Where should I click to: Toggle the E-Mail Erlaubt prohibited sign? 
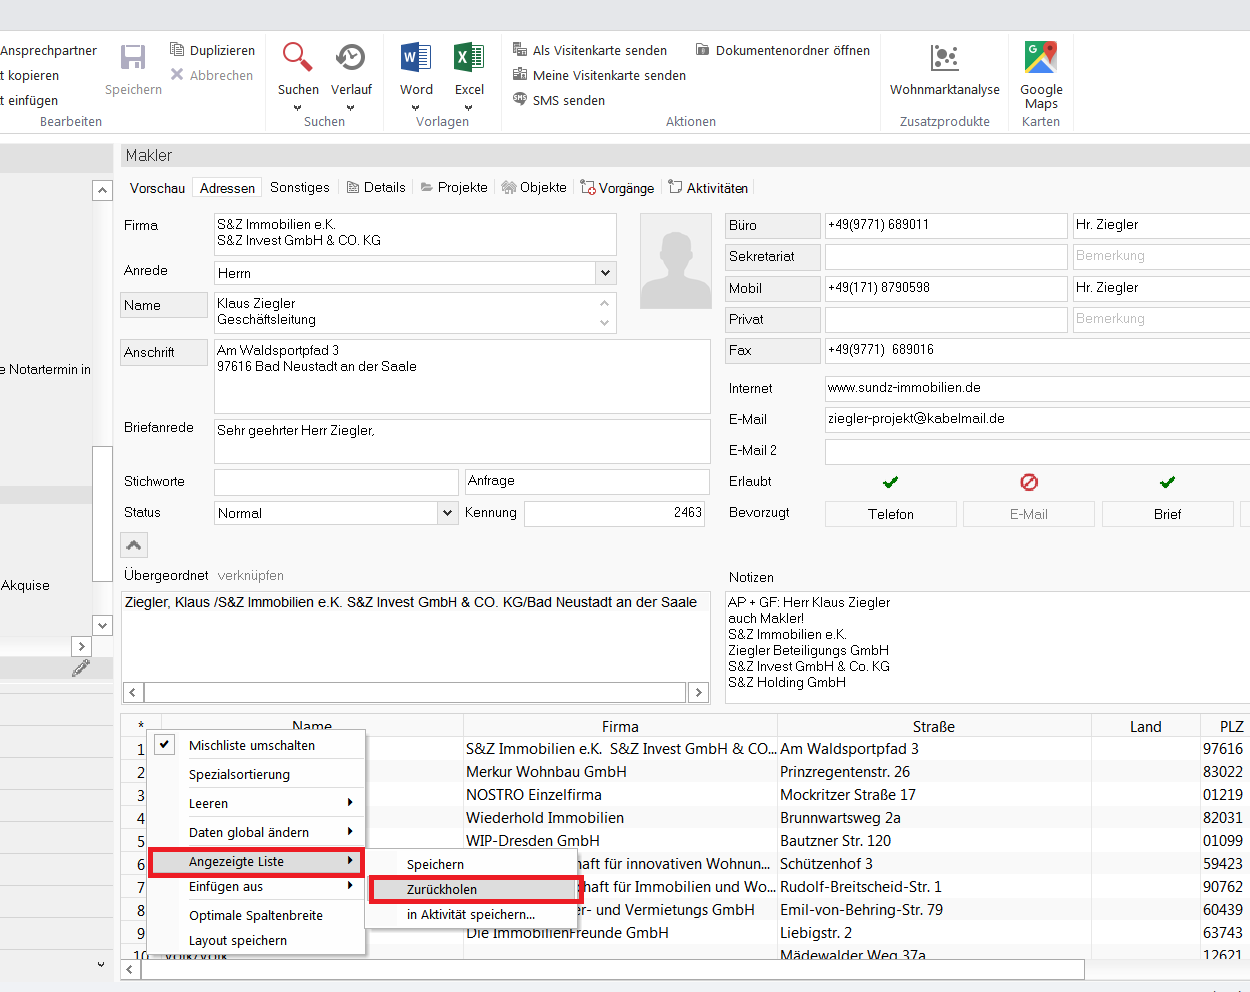pyautogui.click(x=1029, y=482)
